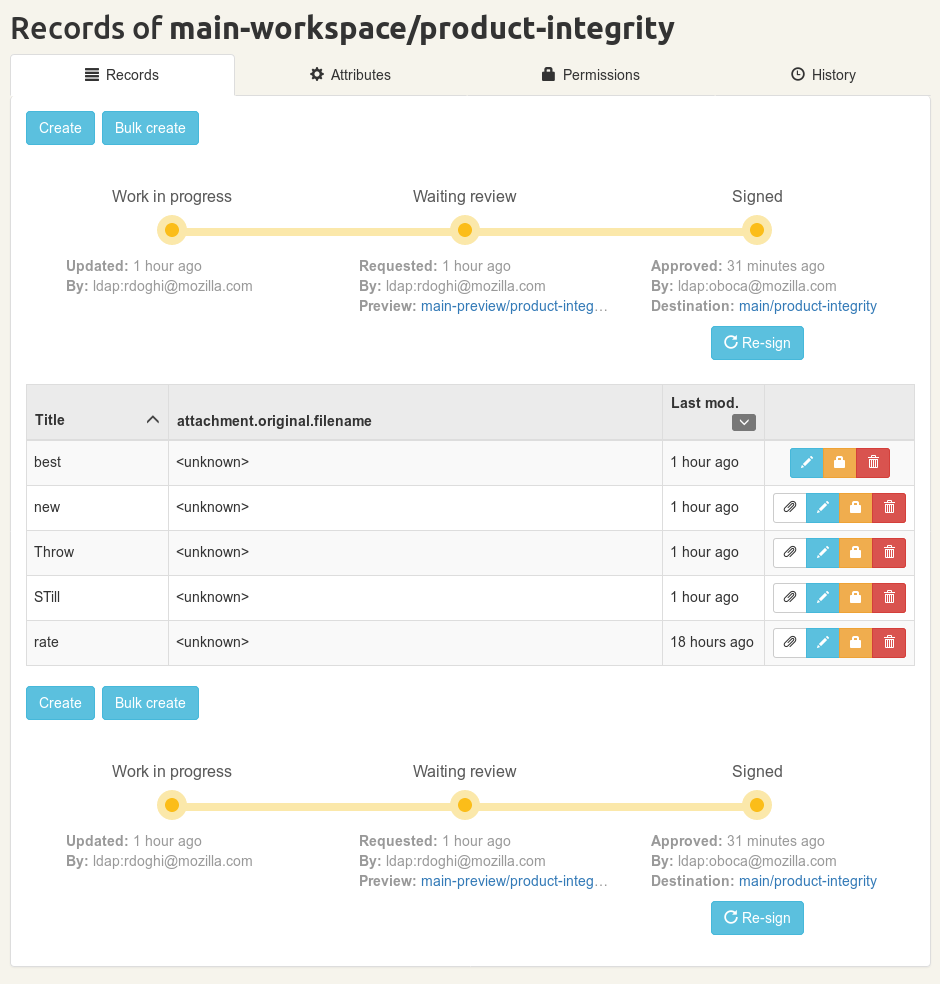Viewport: 940px width, 984px height.
Task: Click the Signed milestone dot on the progress timeline
Action: click(757, 230)
